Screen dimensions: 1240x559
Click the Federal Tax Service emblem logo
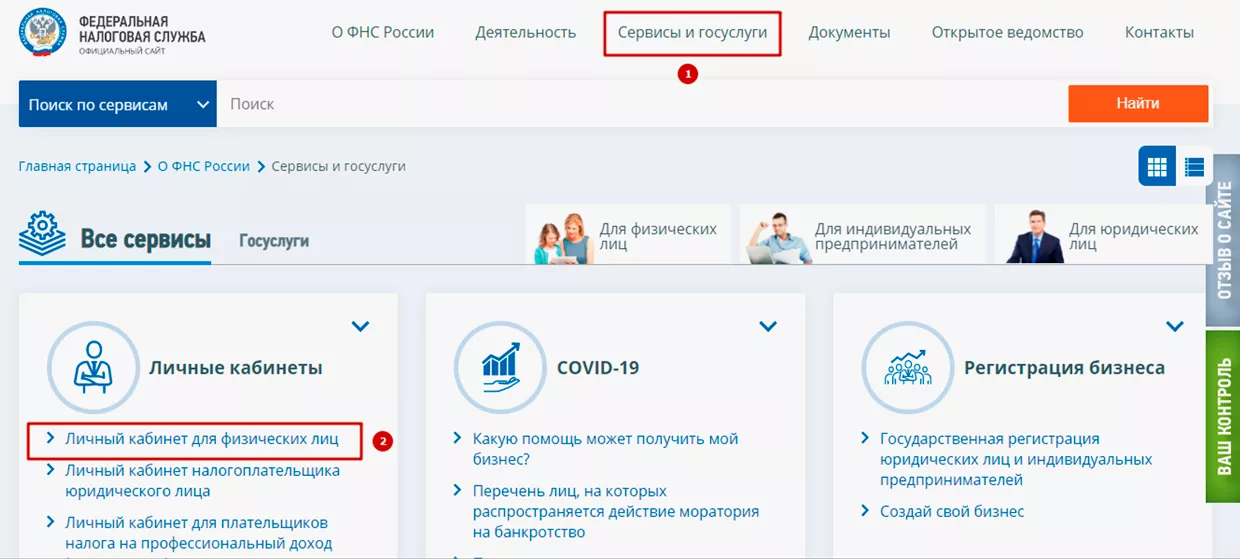click(x=43, y=33)
